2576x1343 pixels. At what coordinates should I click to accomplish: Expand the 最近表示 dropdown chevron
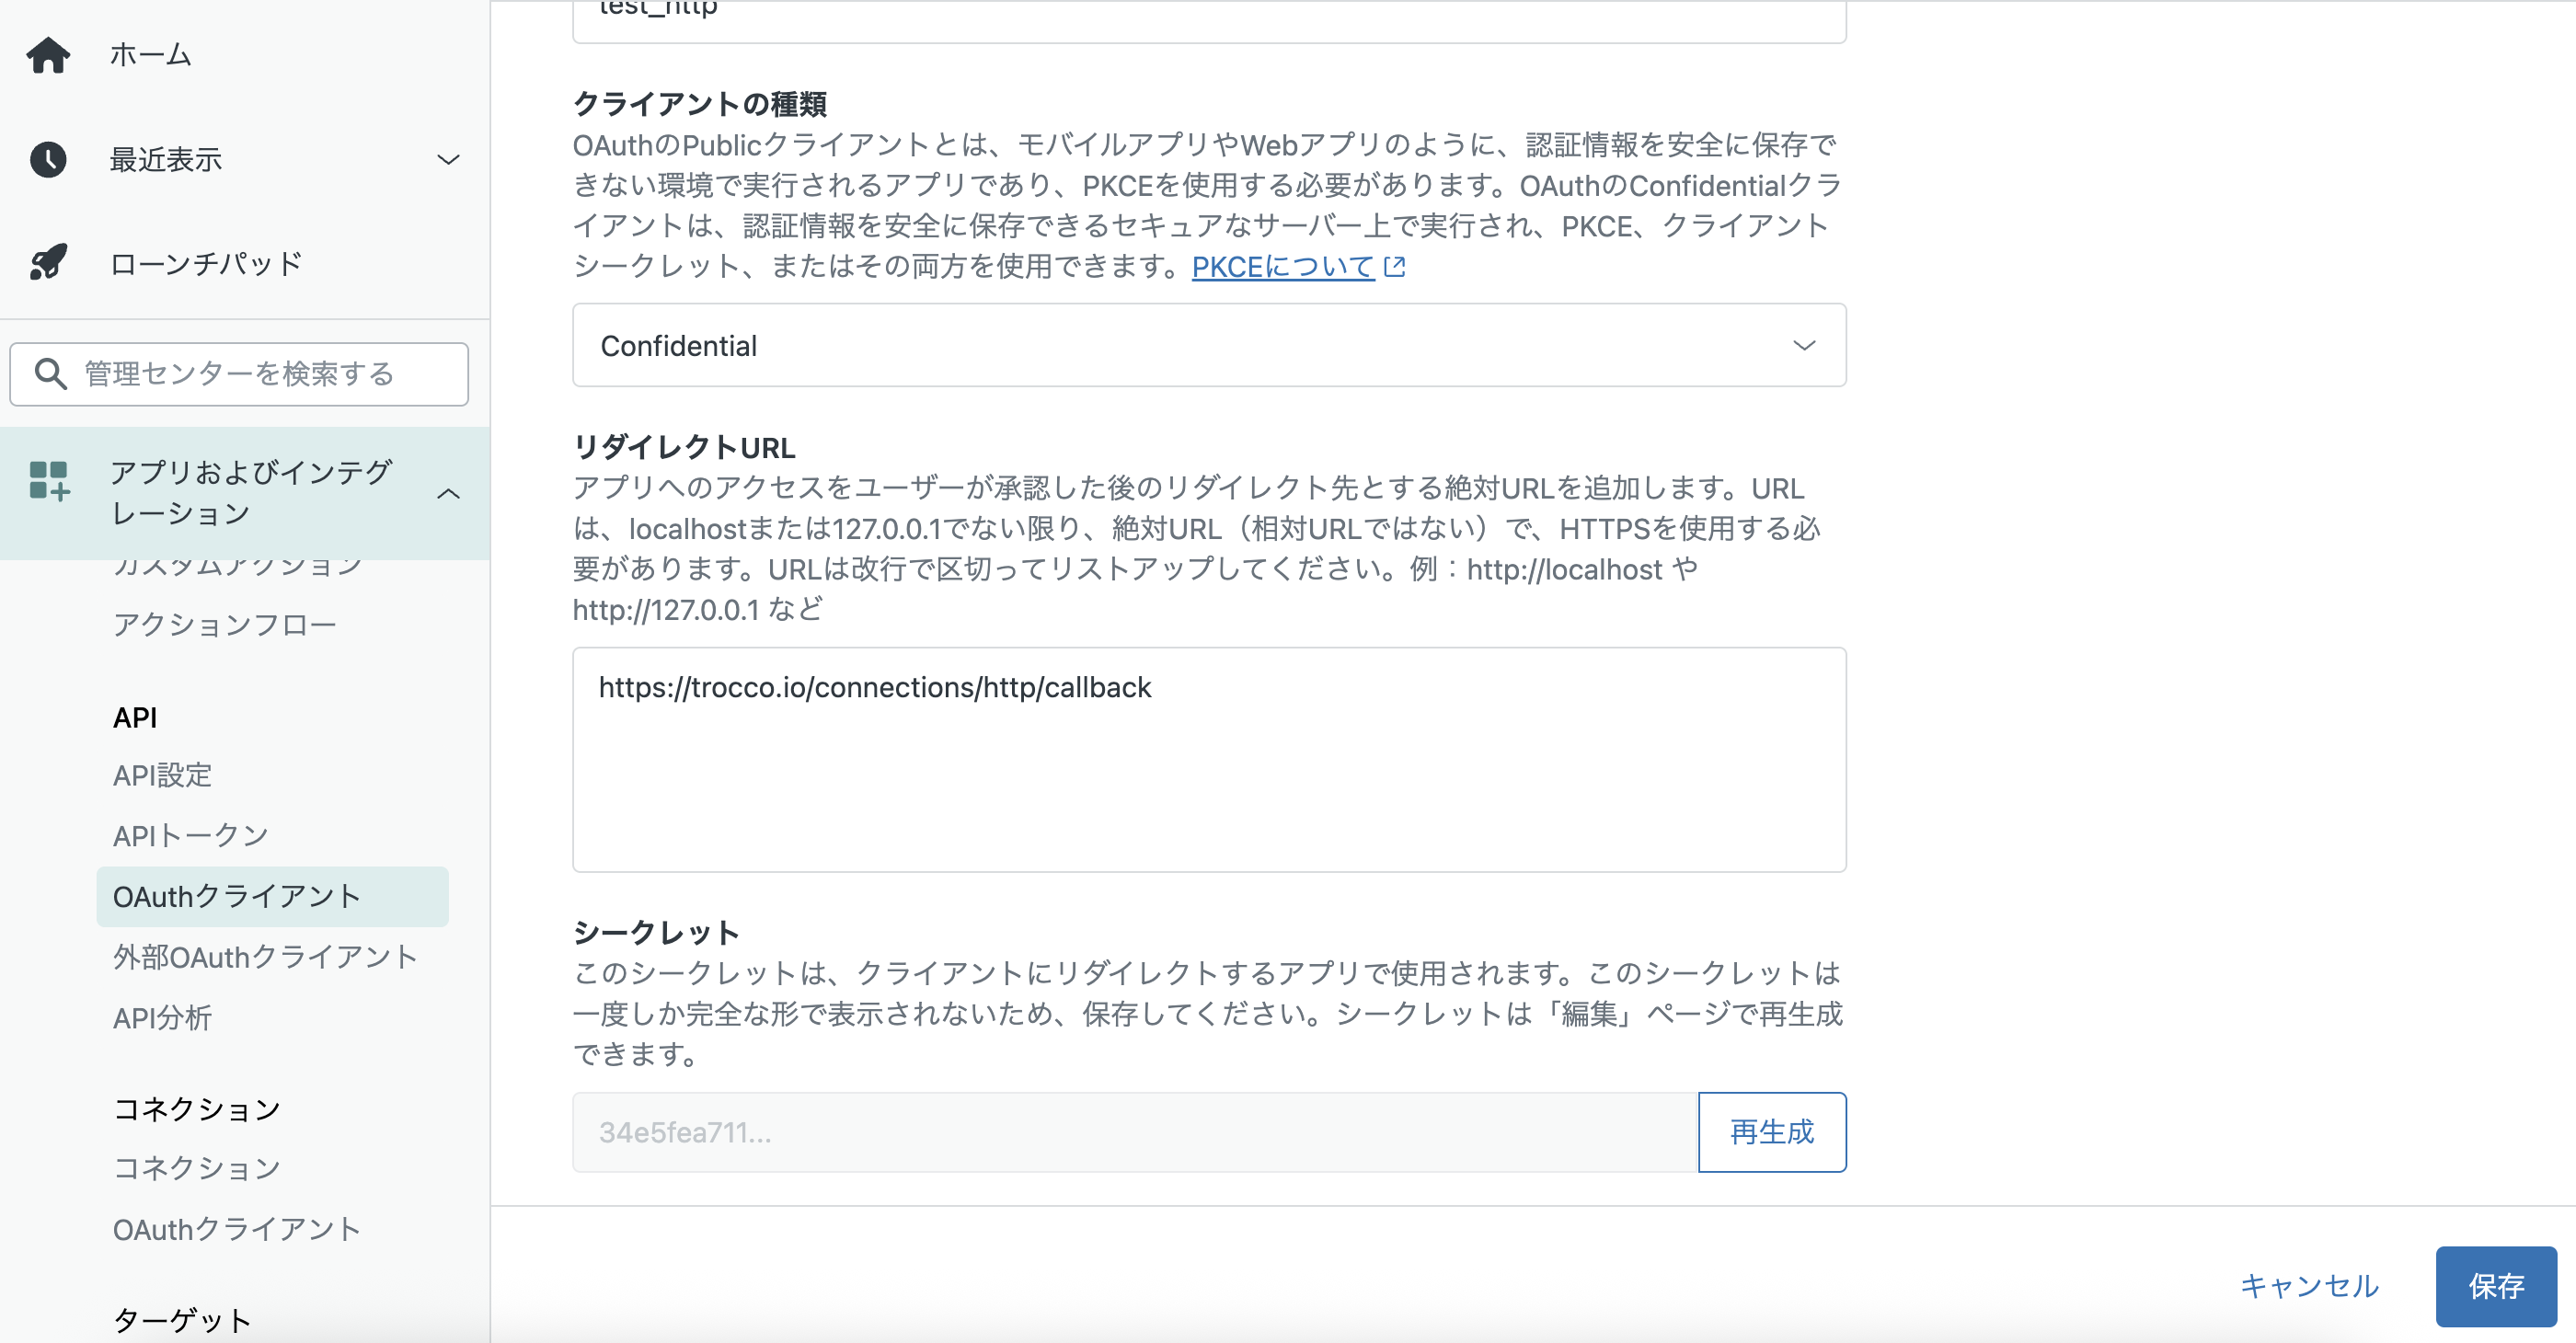click(449, 159)
